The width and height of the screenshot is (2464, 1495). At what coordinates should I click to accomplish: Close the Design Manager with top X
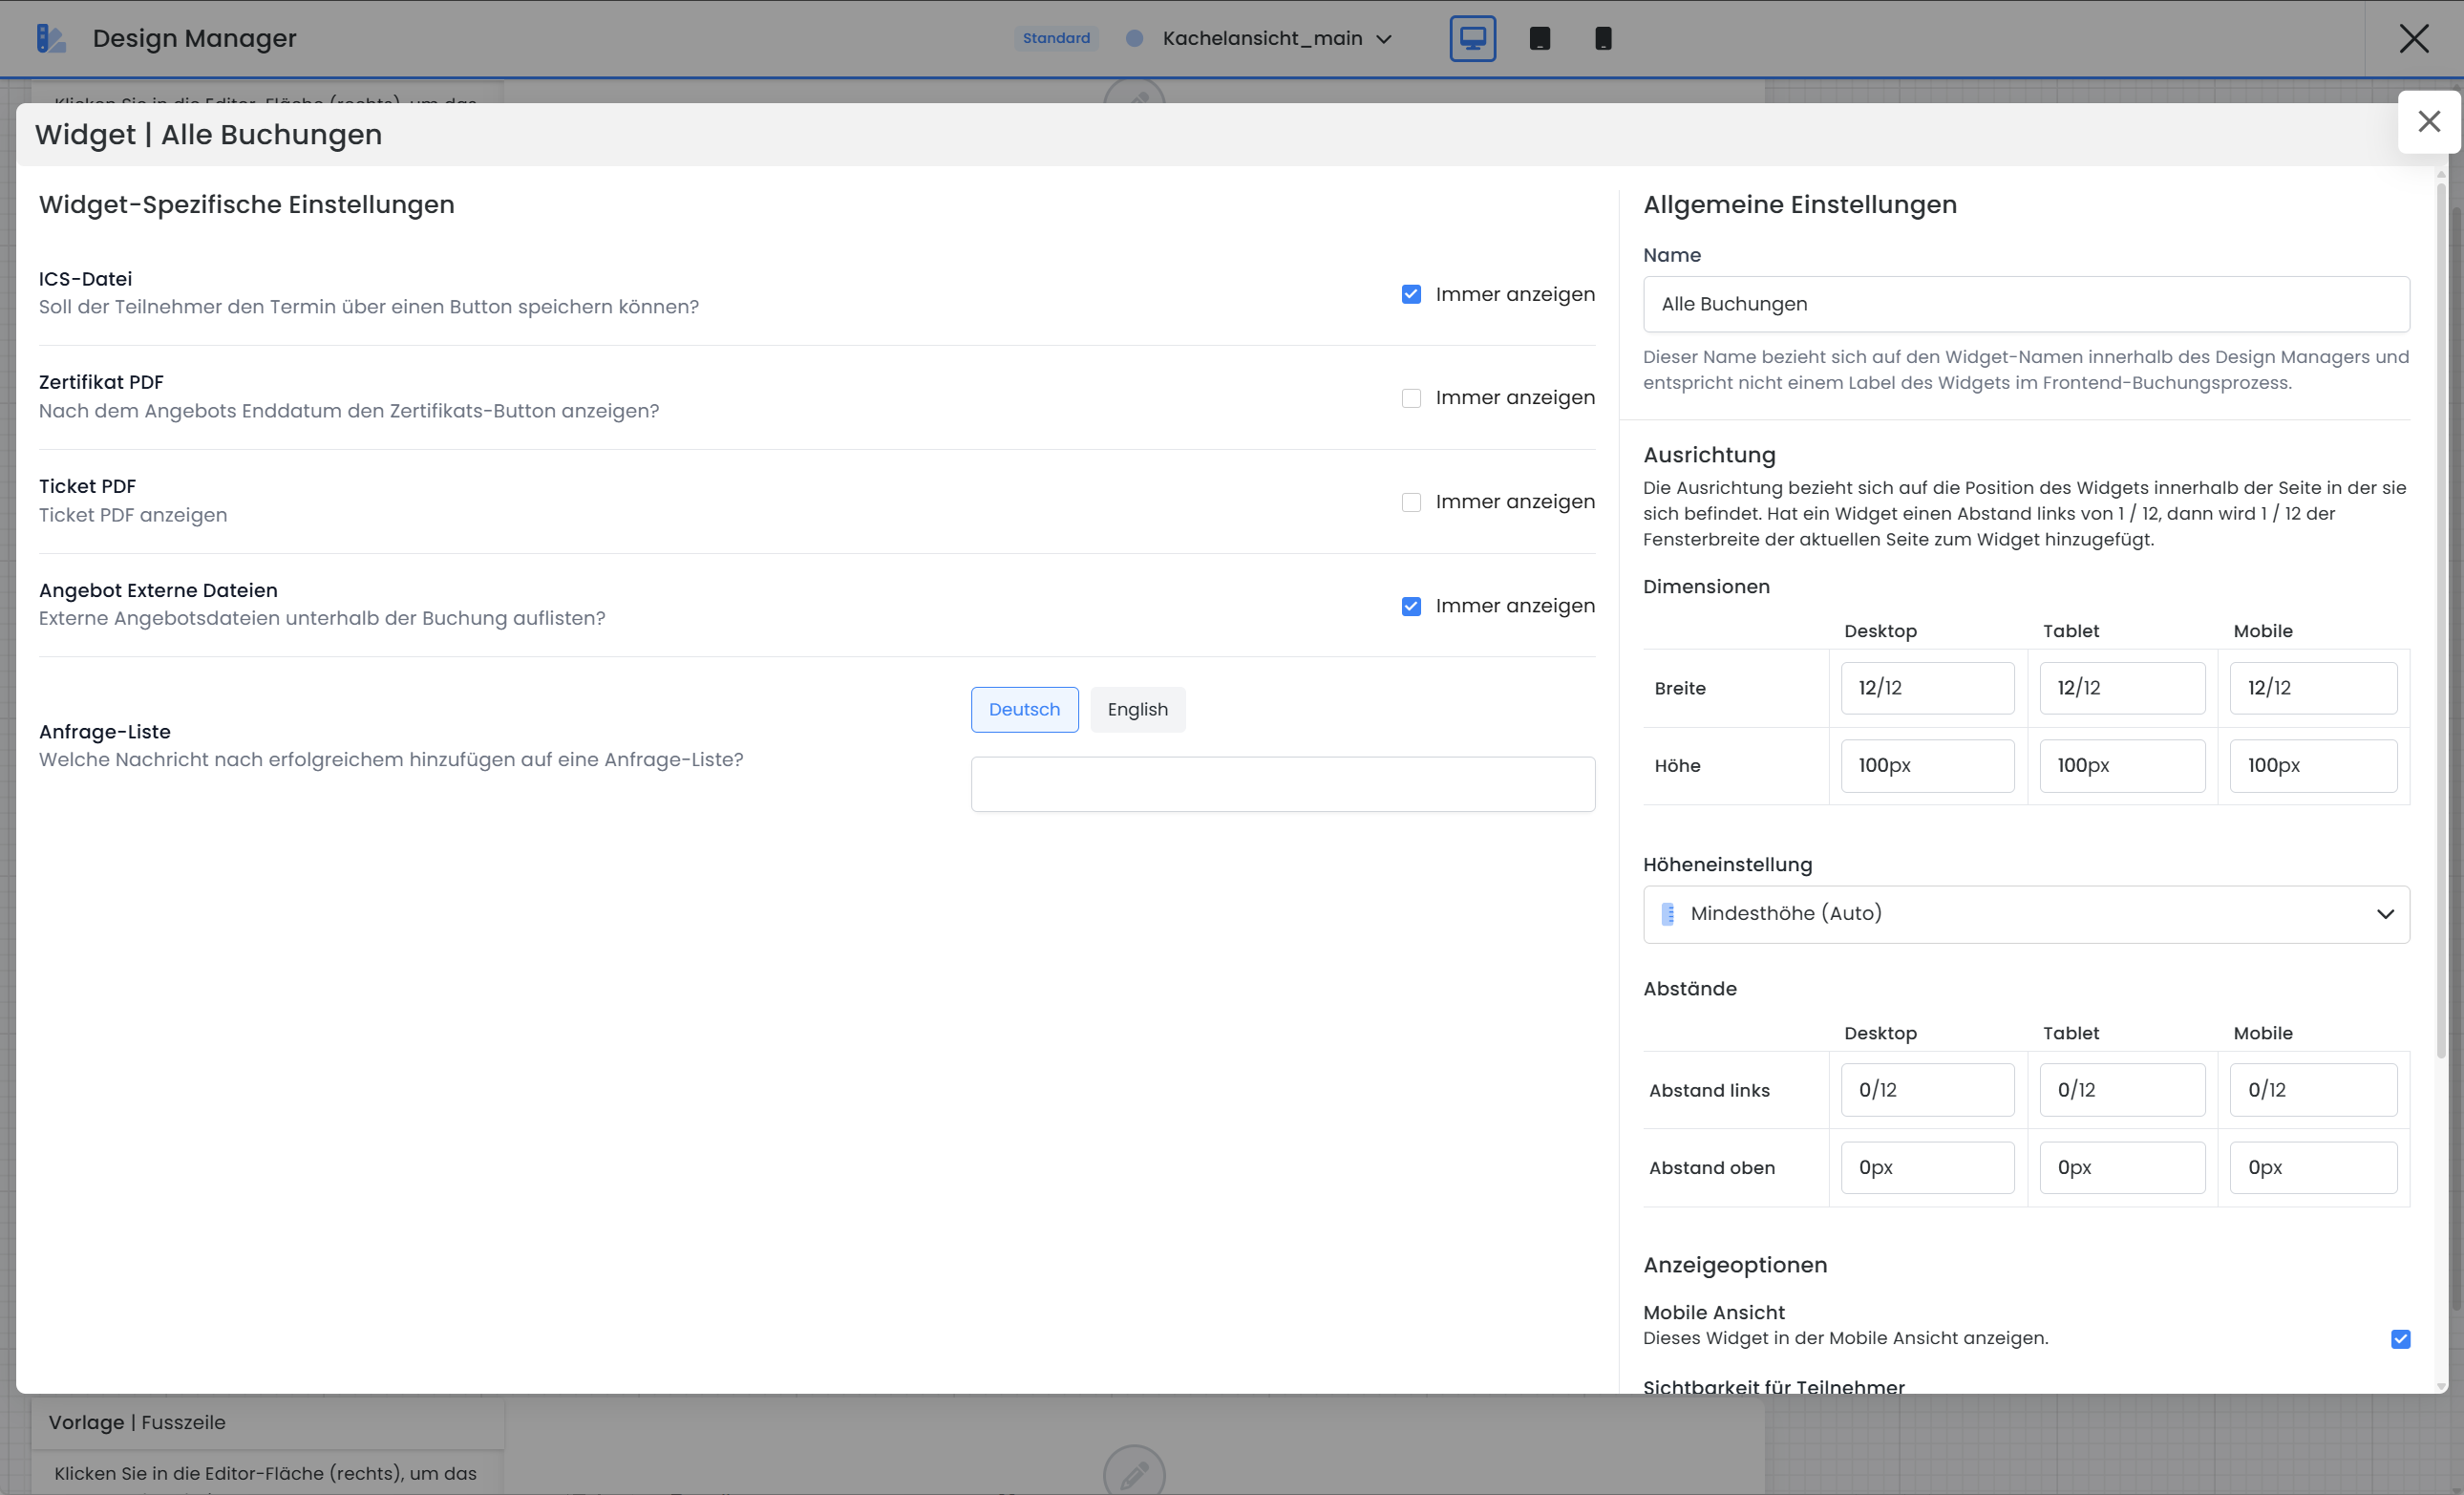pos(2413,39)
